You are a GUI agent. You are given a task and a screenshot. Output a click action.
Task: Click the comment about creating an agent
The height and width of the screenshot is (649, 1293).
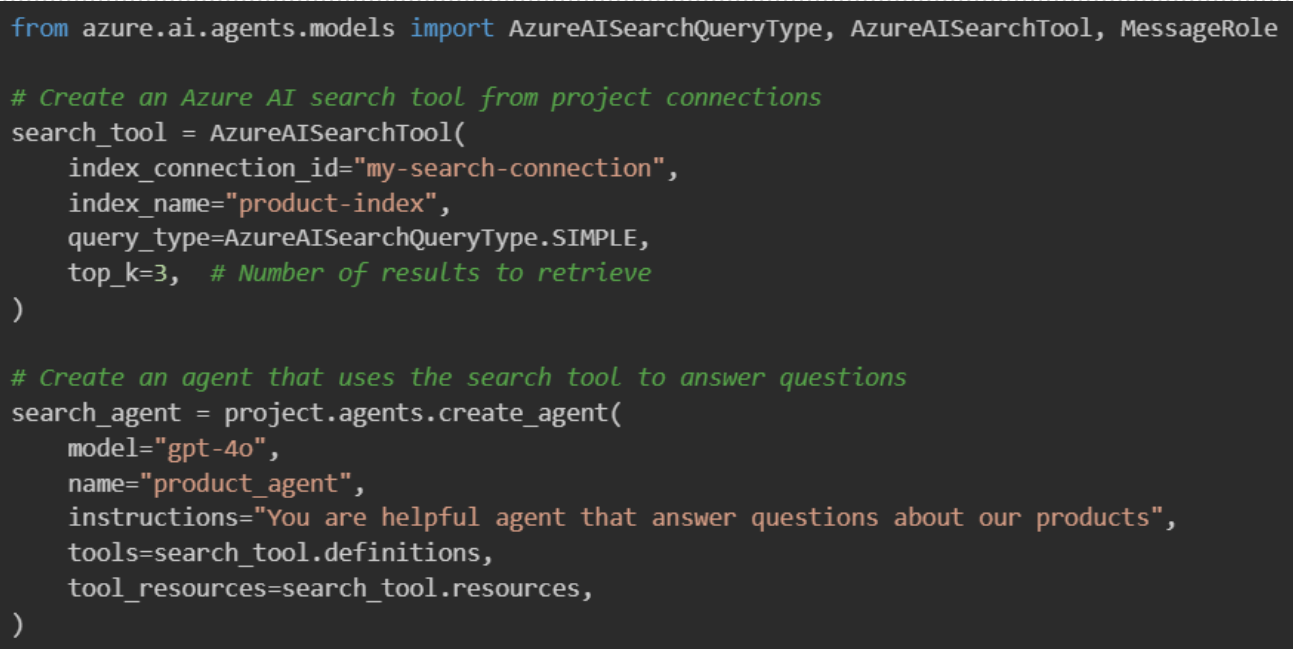click(x=459, y=378)
